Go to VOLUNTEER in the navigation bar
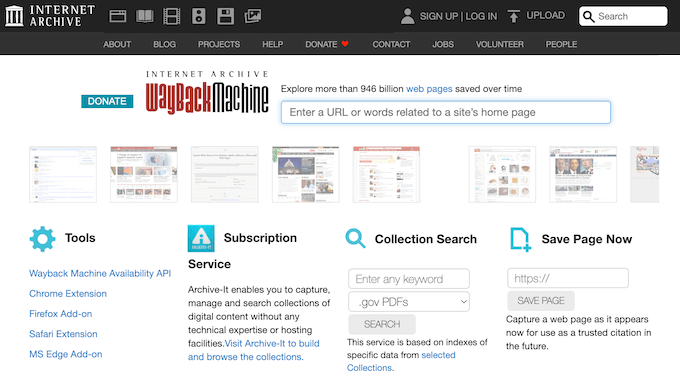The height and width of the screenshot is (384, 680). click(500, 44)
